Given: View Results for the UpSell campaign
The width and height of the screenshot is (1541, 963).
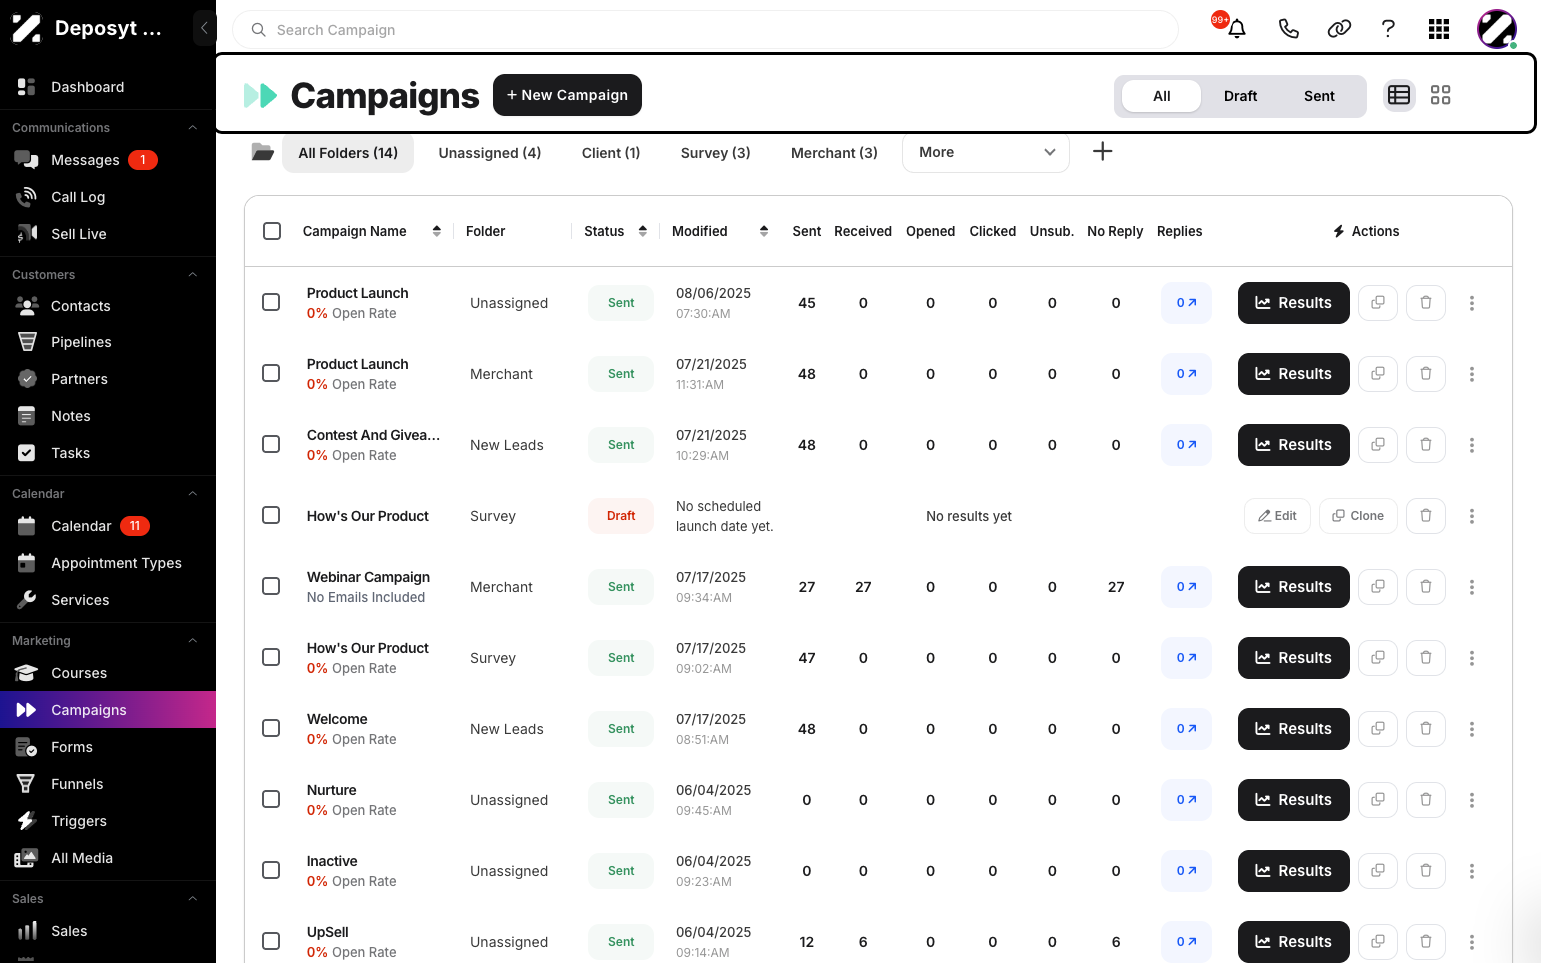Looking at the screenshot, I should click(x=1294, y=942).
